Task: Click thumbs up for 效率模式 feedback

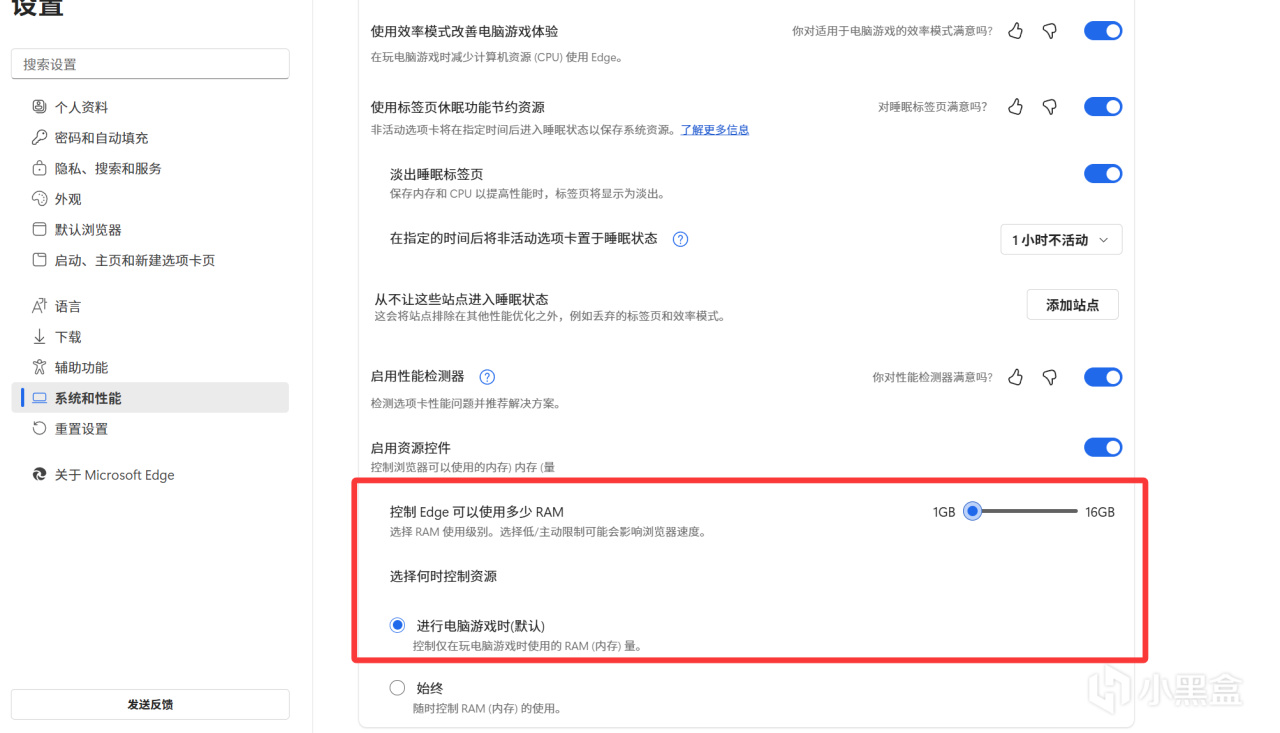Action: pos(1016,31)
